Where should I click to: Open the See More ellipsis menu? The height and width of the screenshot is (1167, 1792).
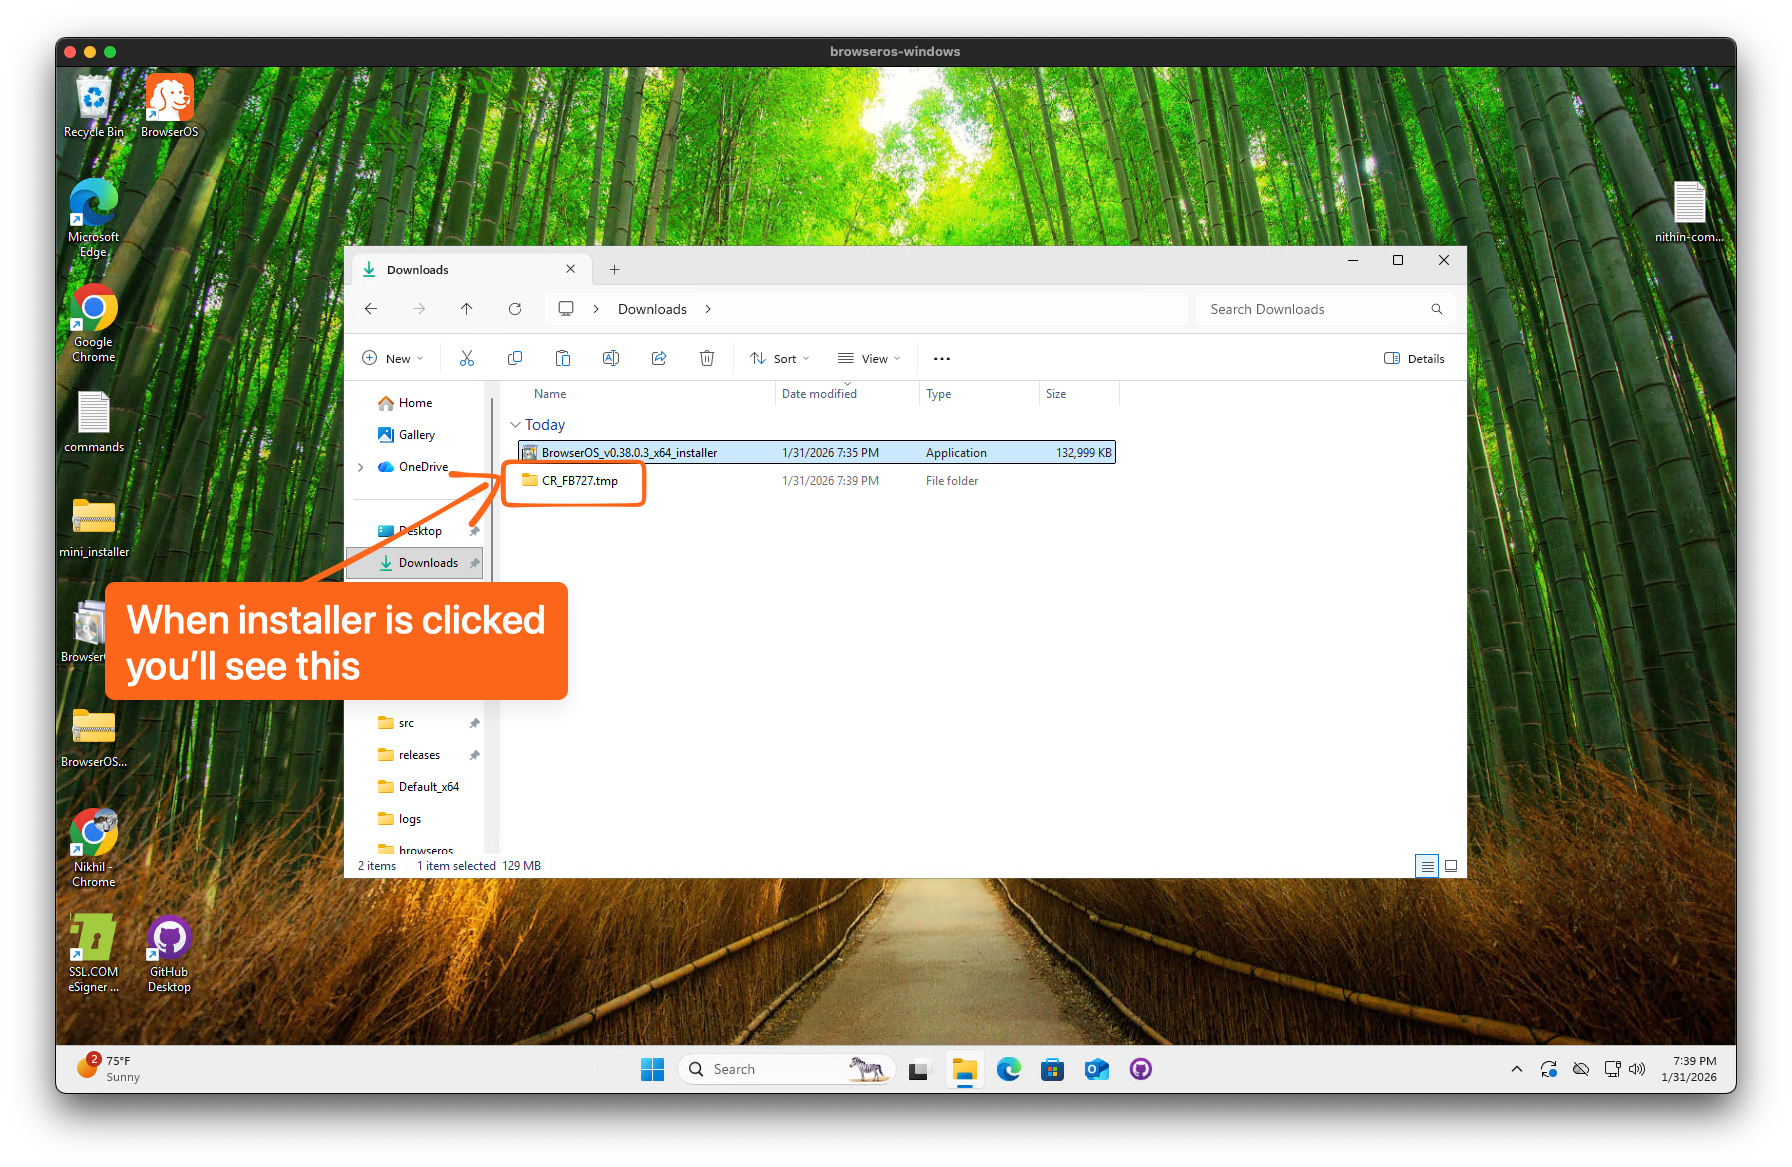point(941,358)
